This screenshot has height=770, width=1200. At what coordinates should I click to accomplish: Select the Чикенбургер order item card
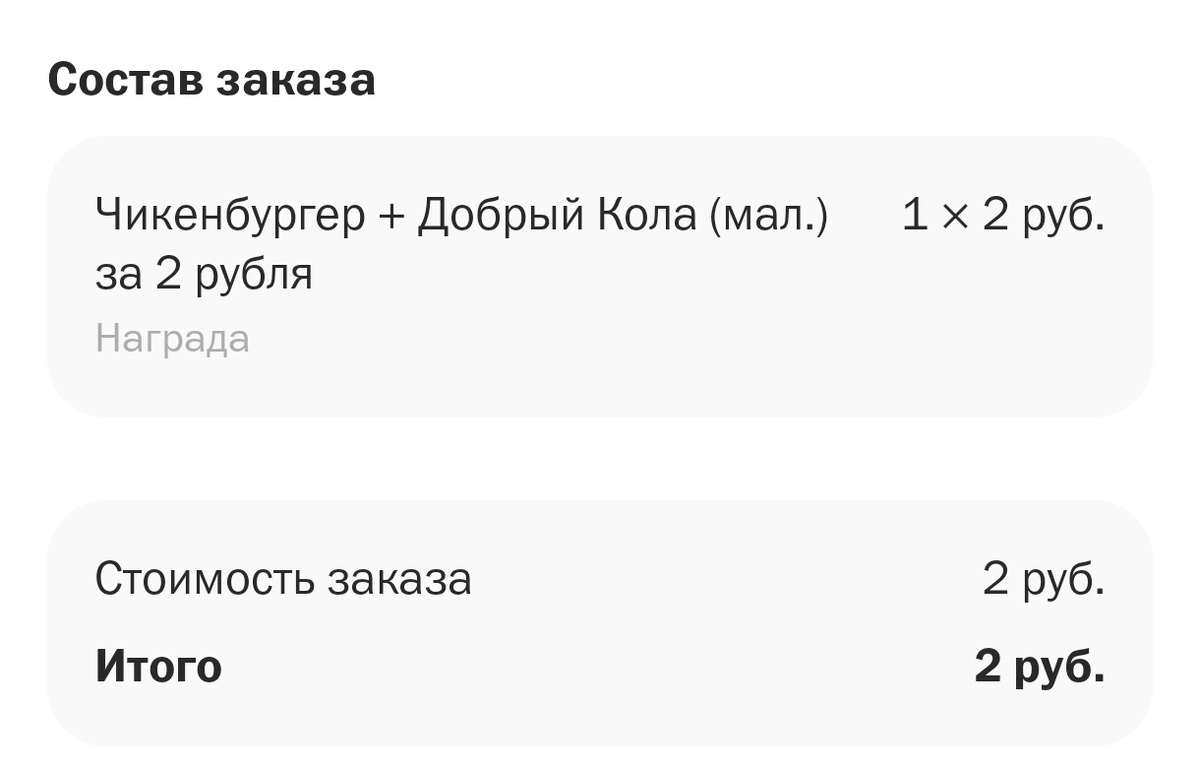click(600, 275)
